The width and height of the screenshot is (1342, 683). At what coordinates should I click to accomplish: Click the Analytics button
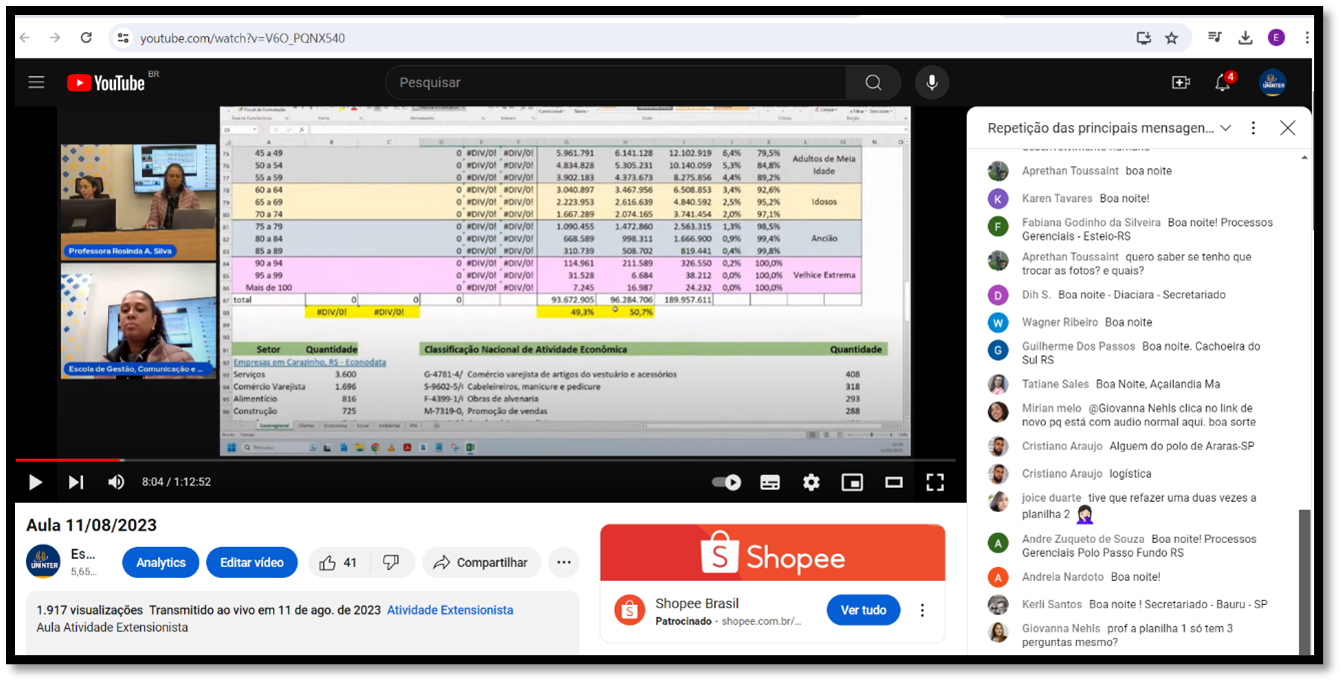(160, 563)
